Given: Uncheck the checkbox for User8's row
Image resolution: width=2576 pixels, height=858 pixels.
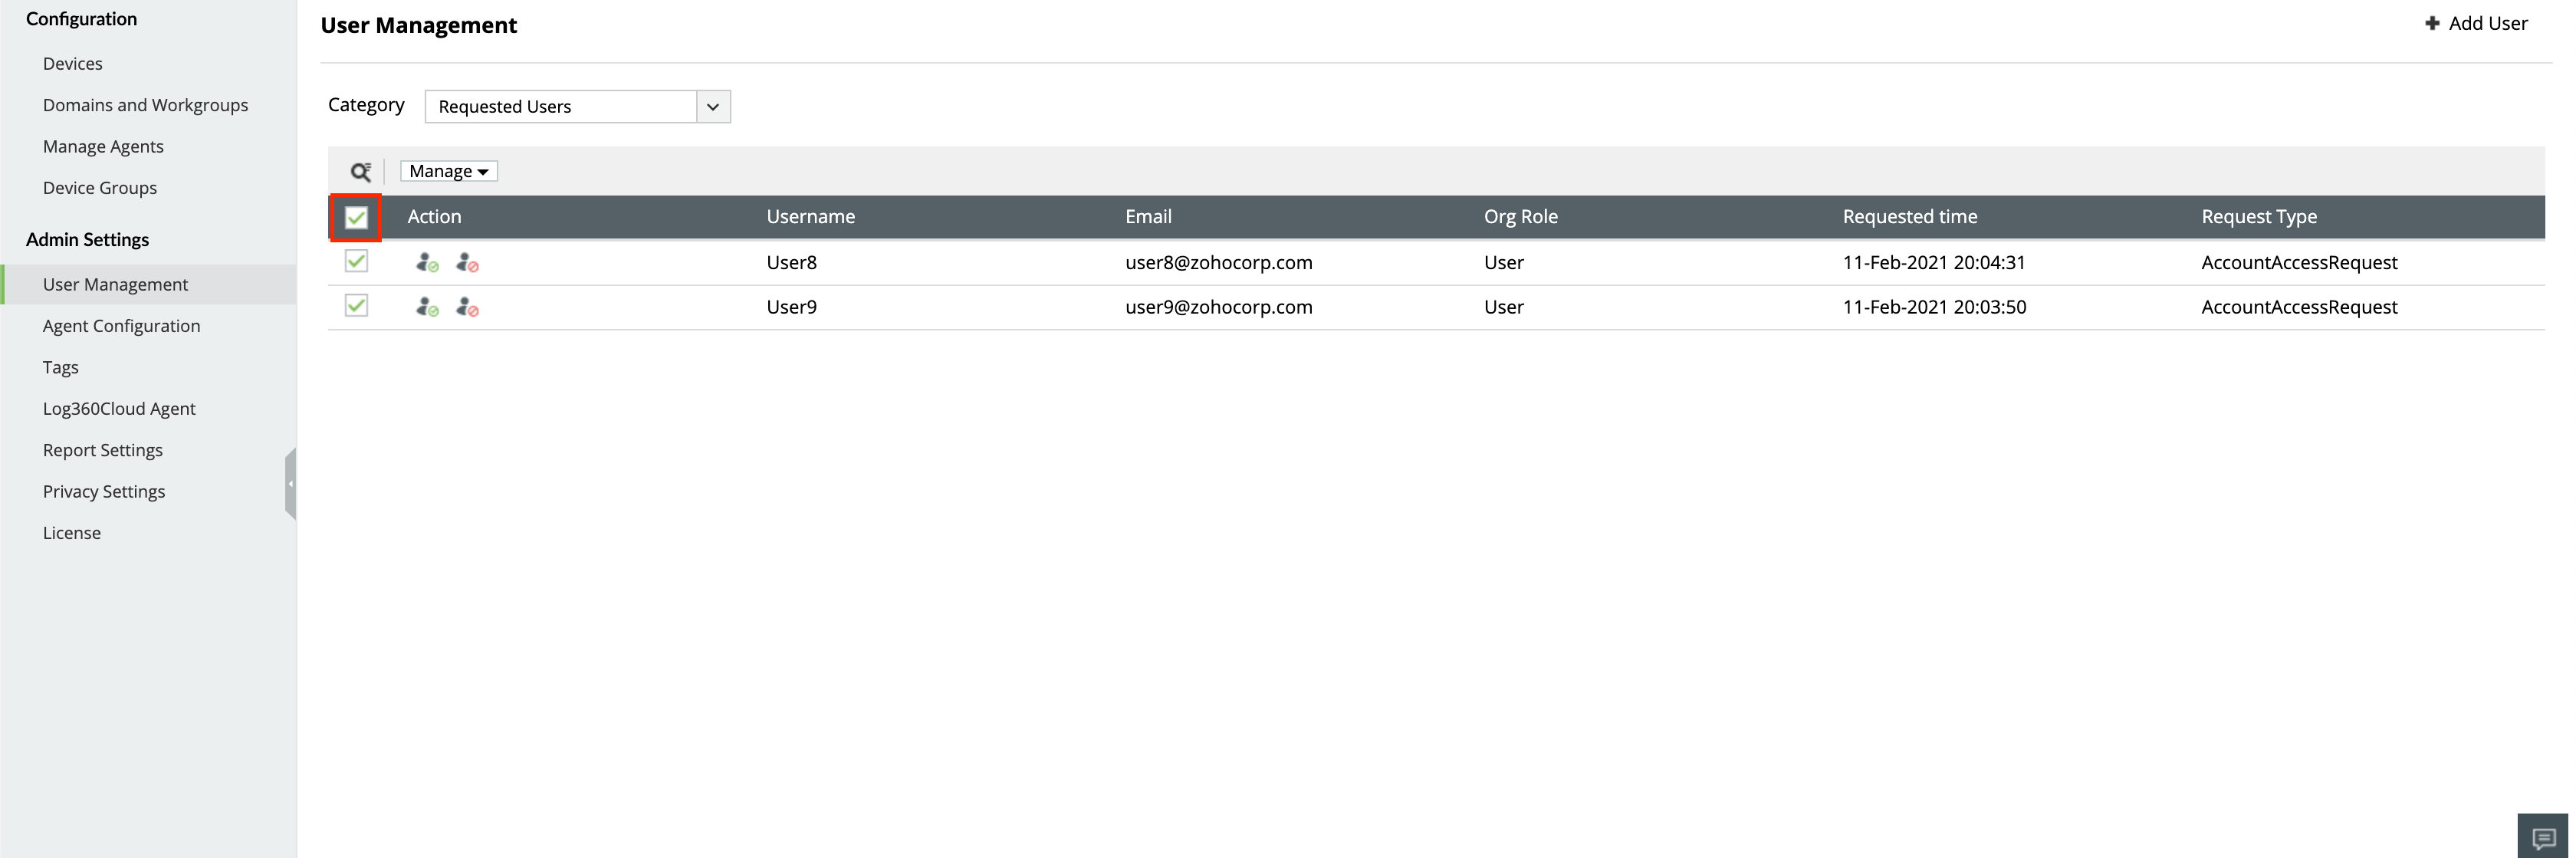Looking at the screenshot, I should (x=356, y=261).
